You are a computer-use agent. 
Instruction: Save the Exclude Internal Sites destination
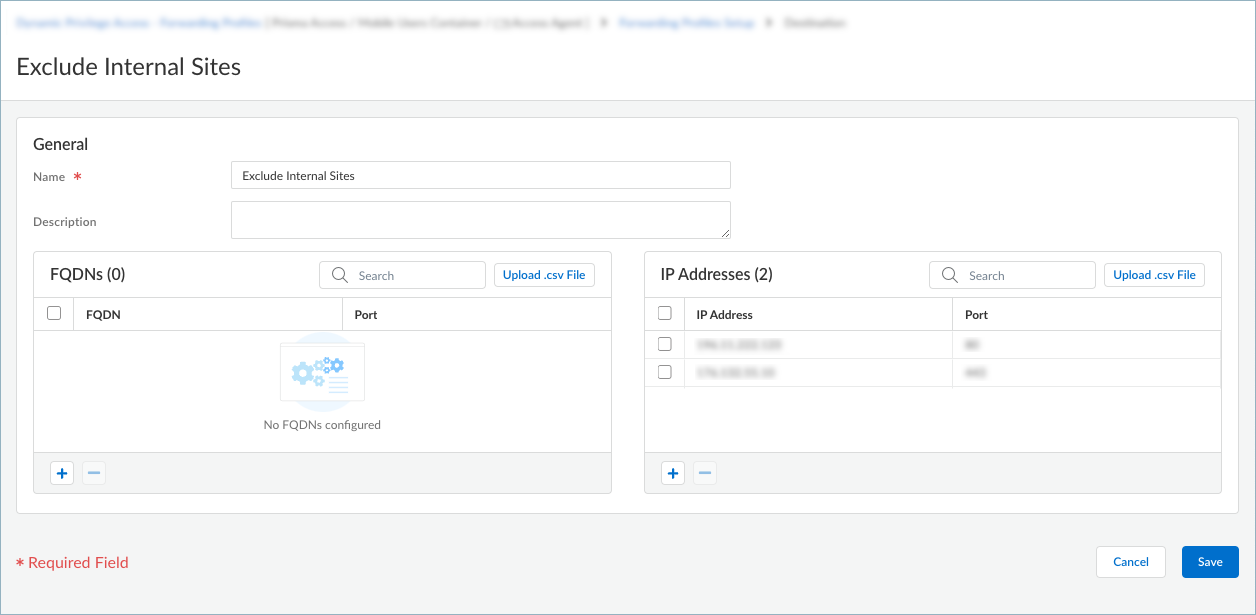pyautogui.click(x=1210, y=562)
